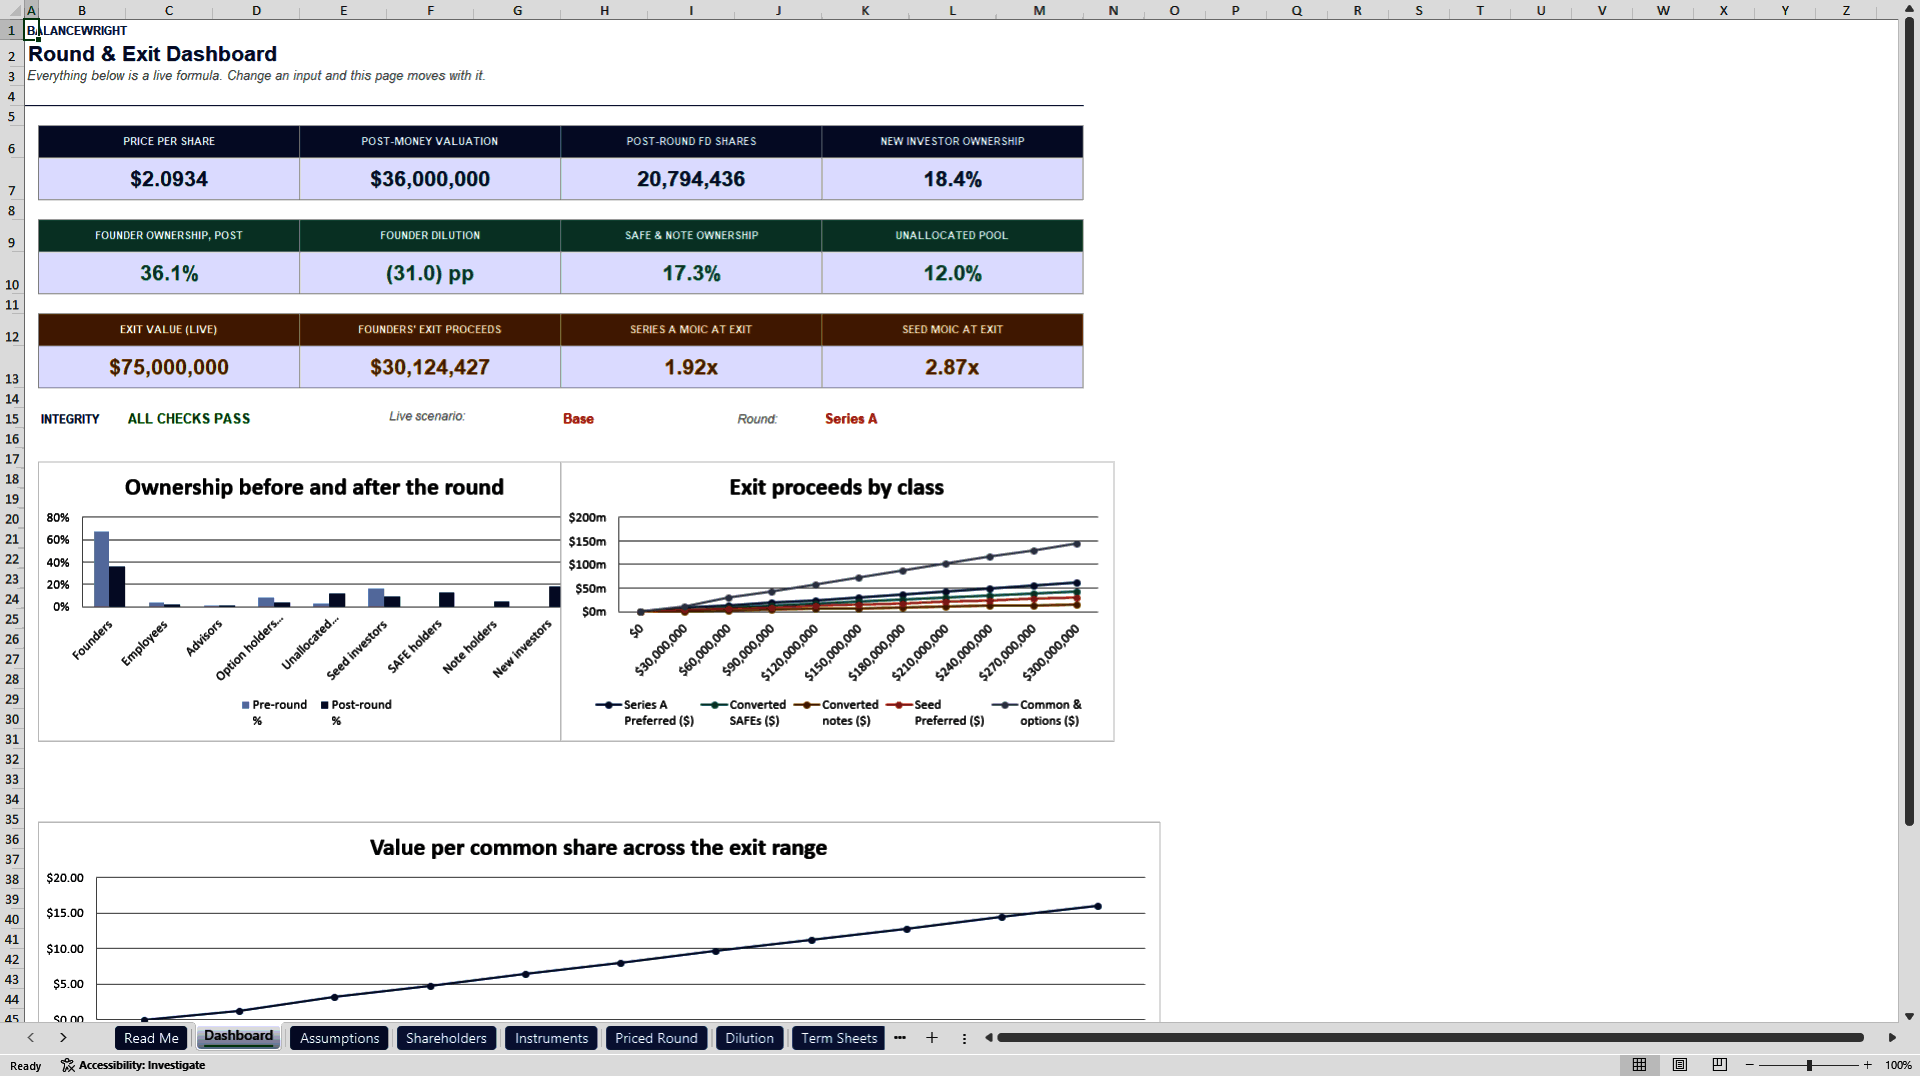Select the $36,000,000 post-money valuation cell
The image size is (1920, 1076).
pyautogui.click(x=430, y=179)
